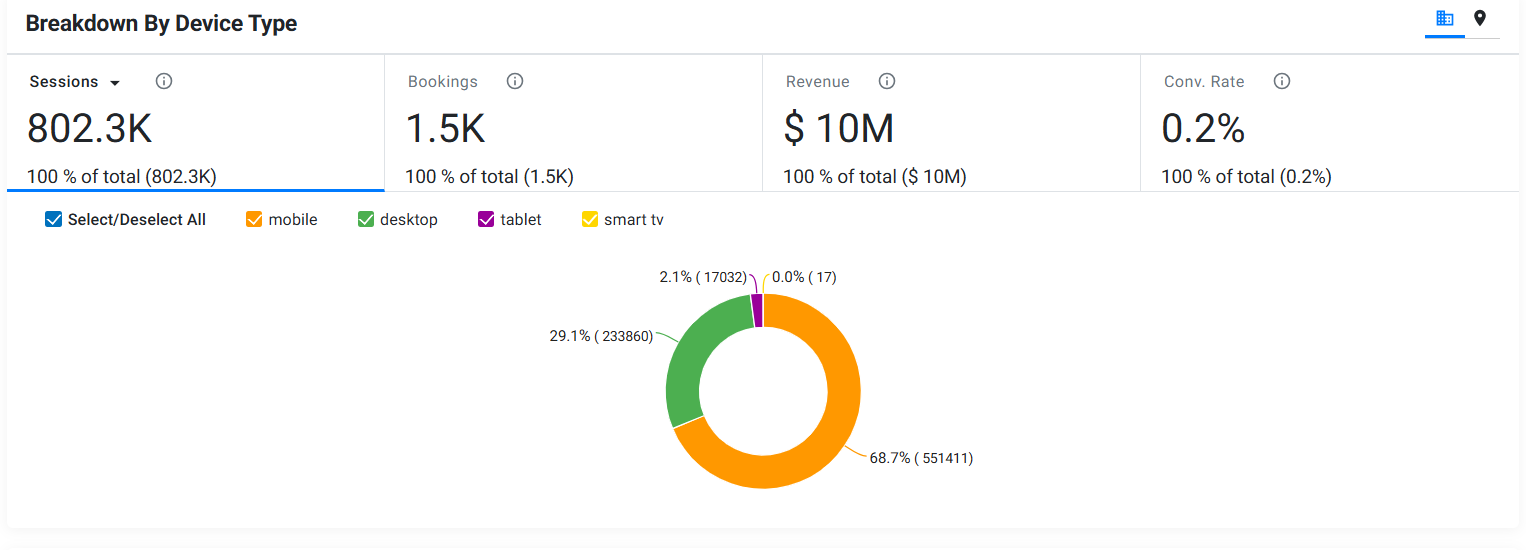1526x550 pixels.
Task: Open the info icon next to Sessions
Action: pyautogui.click(x=164, y=81)
